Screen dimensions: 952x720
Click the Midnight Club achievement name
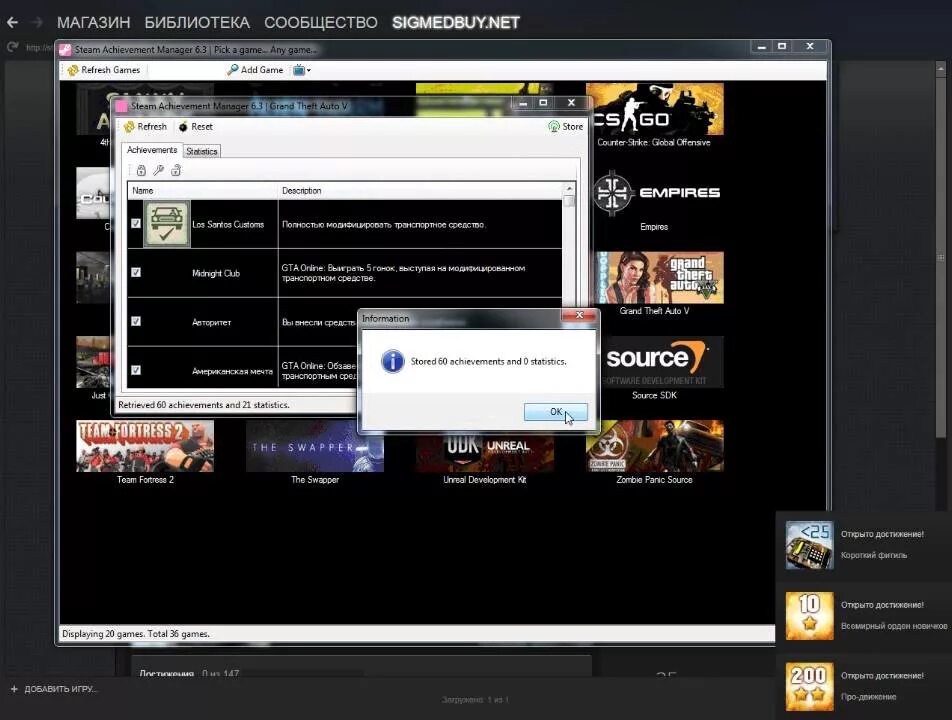pos(216,273)
